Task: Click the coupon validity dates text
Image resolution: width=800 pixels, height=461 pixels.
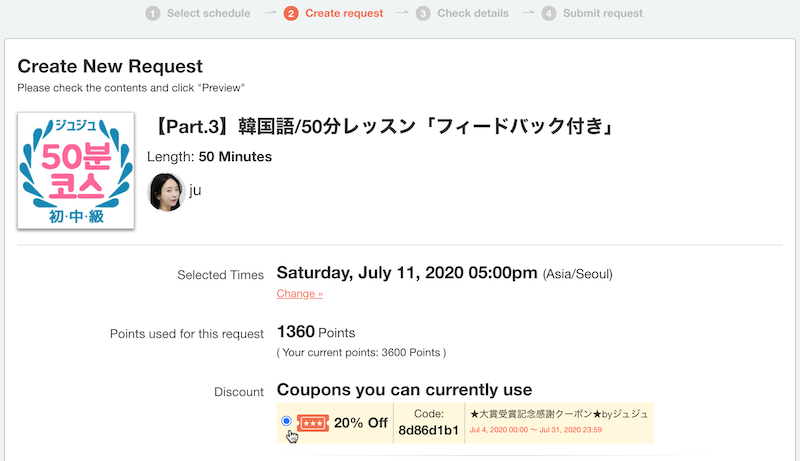Action: coord(536,430)
